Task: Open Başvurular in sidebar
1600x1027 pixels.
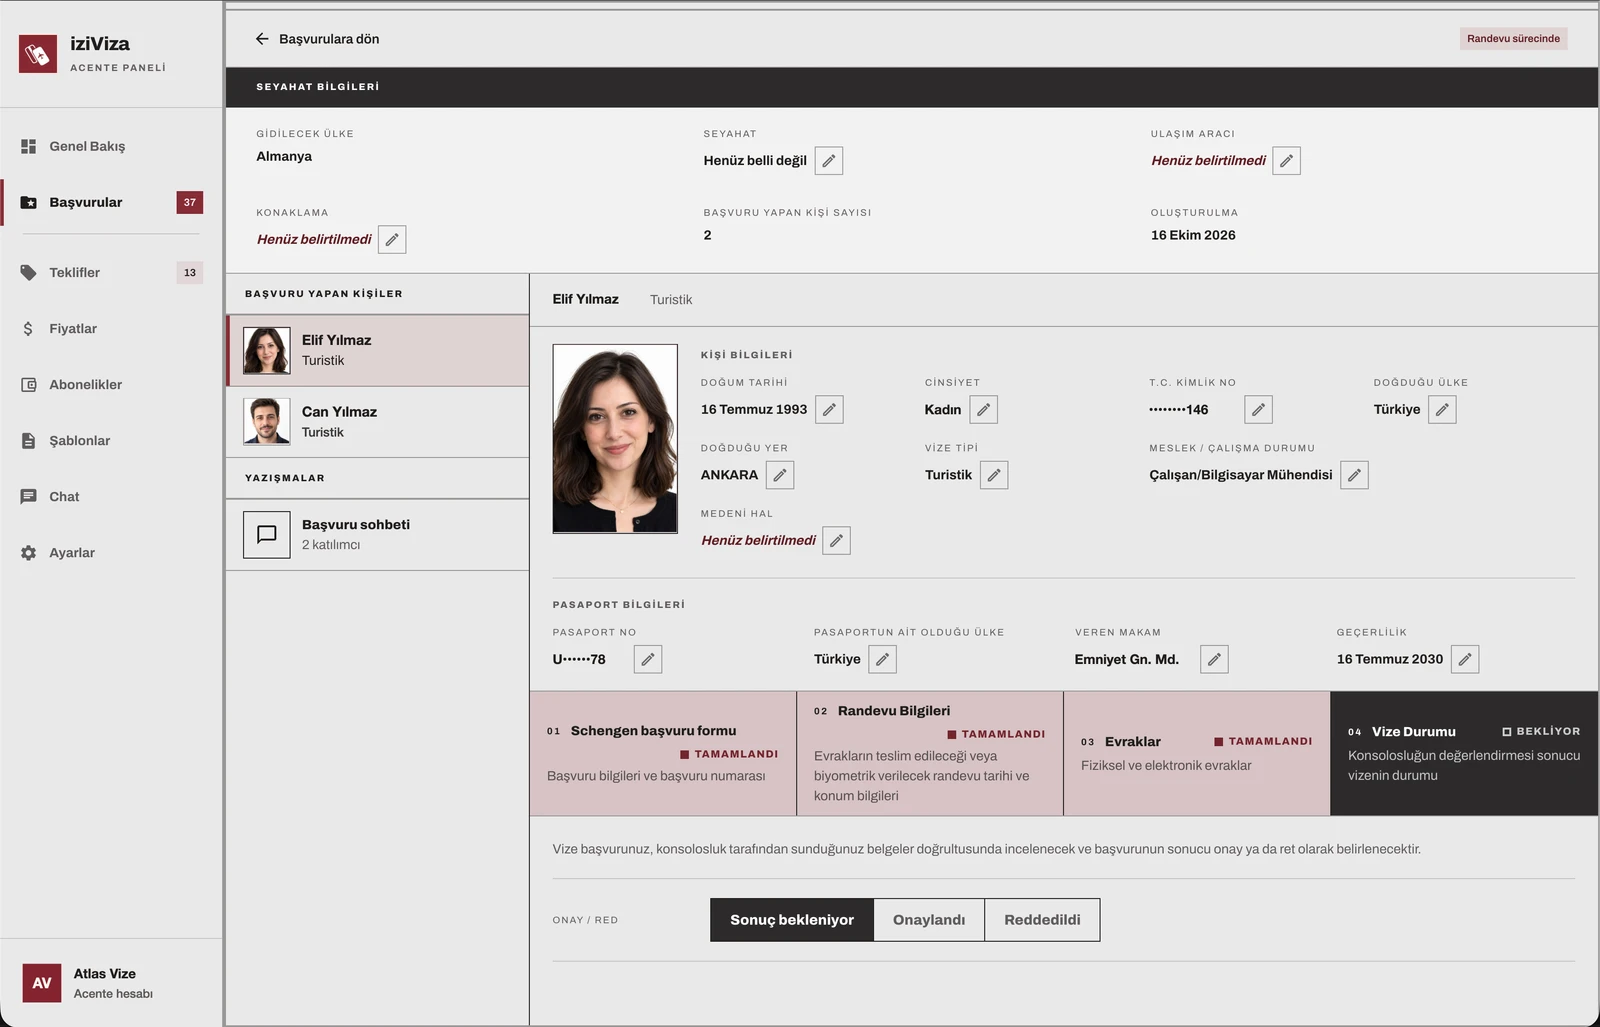Action: pyautogui.click(x=111, y=203)
